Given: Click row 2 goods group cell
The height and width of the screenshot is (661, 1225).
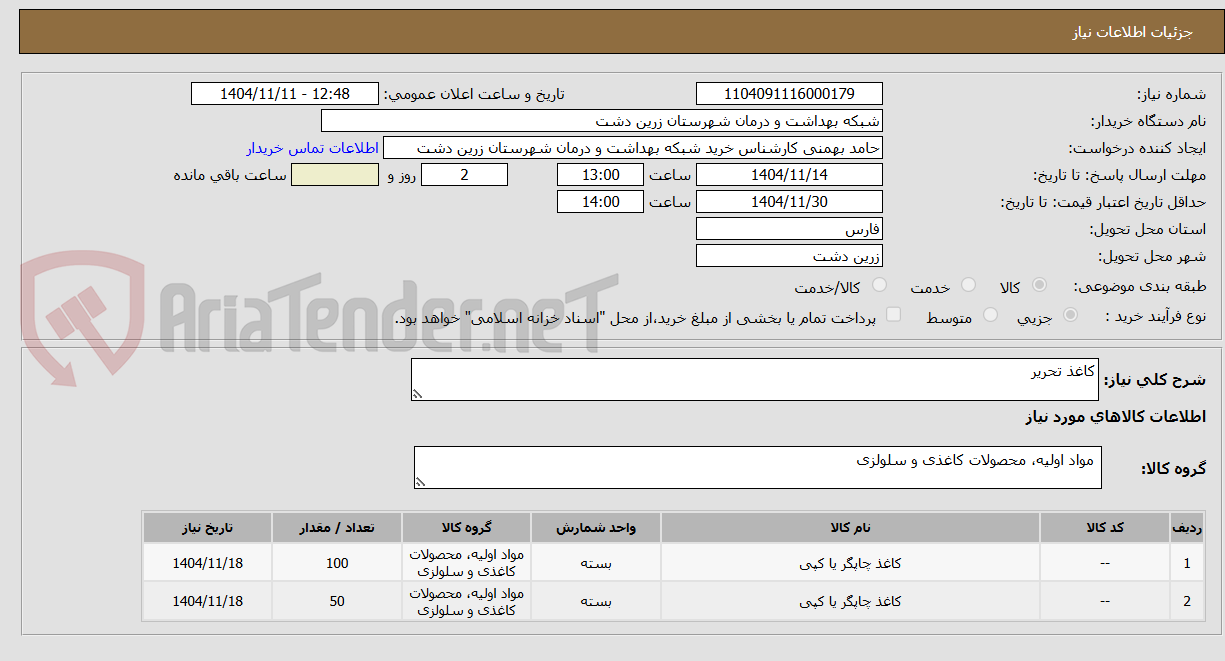Looking at the screenshot, I should click(467, 601).
